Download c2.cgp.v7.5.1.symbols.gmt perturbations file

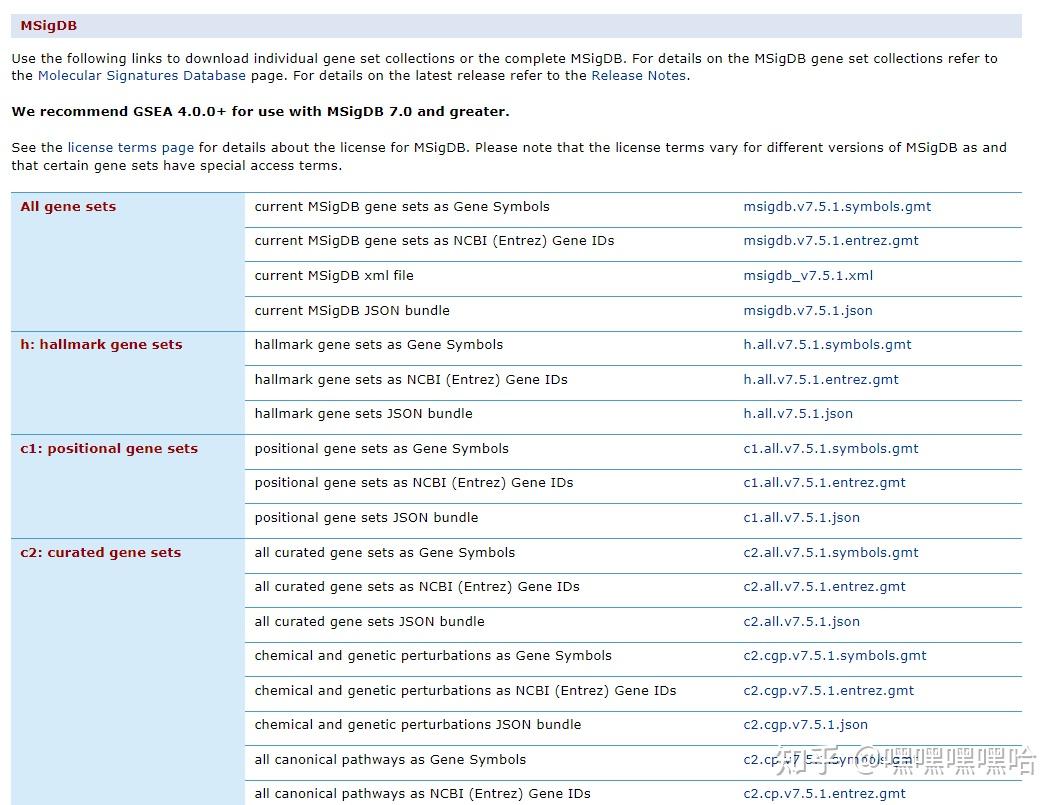click(x=835, y=656)
